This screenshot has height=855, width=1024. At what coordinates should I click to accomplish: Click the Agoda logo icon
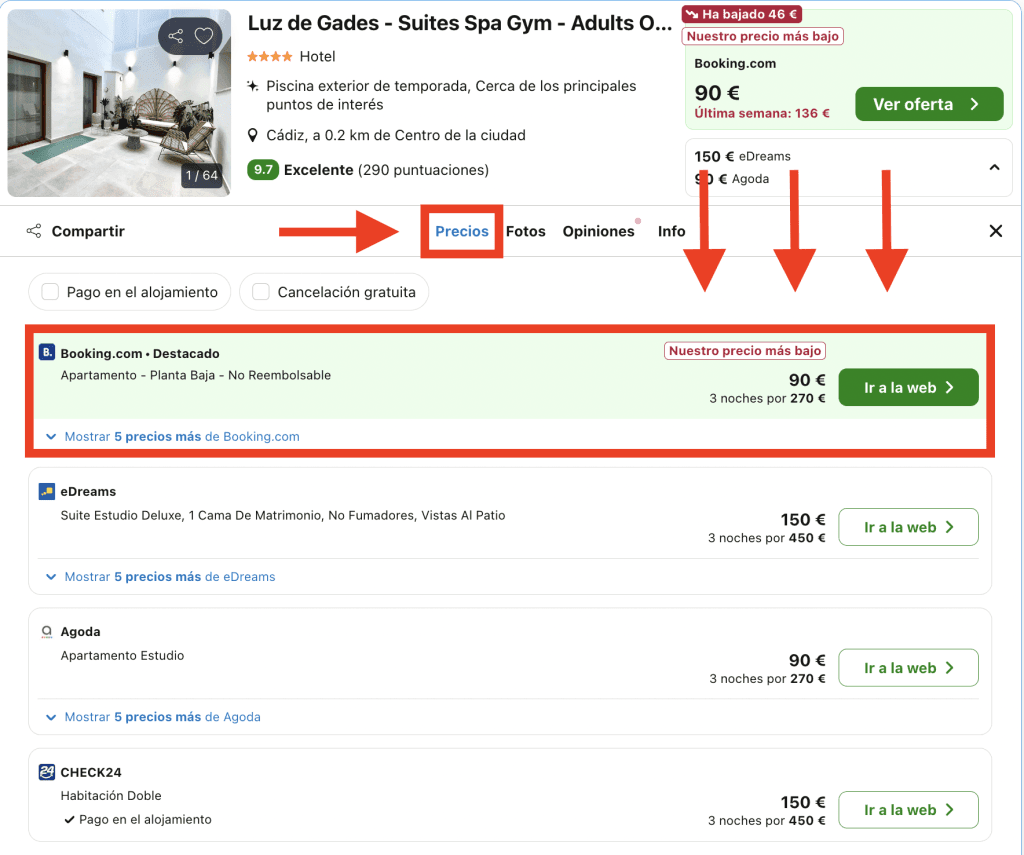[47, 632]
